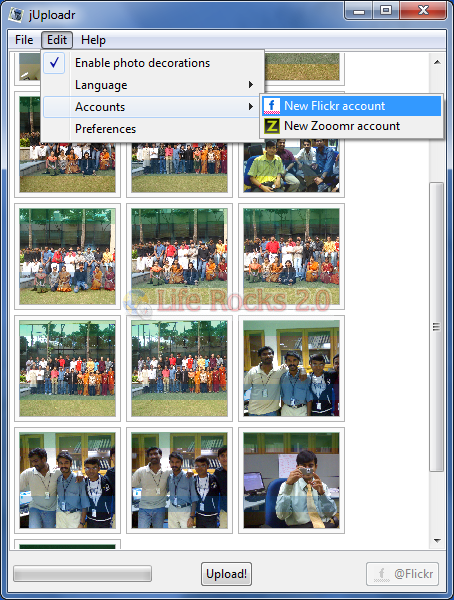The image size is (454, 600).
Task: Click the vertical scrollbar thumb
Action: (437, 327)
